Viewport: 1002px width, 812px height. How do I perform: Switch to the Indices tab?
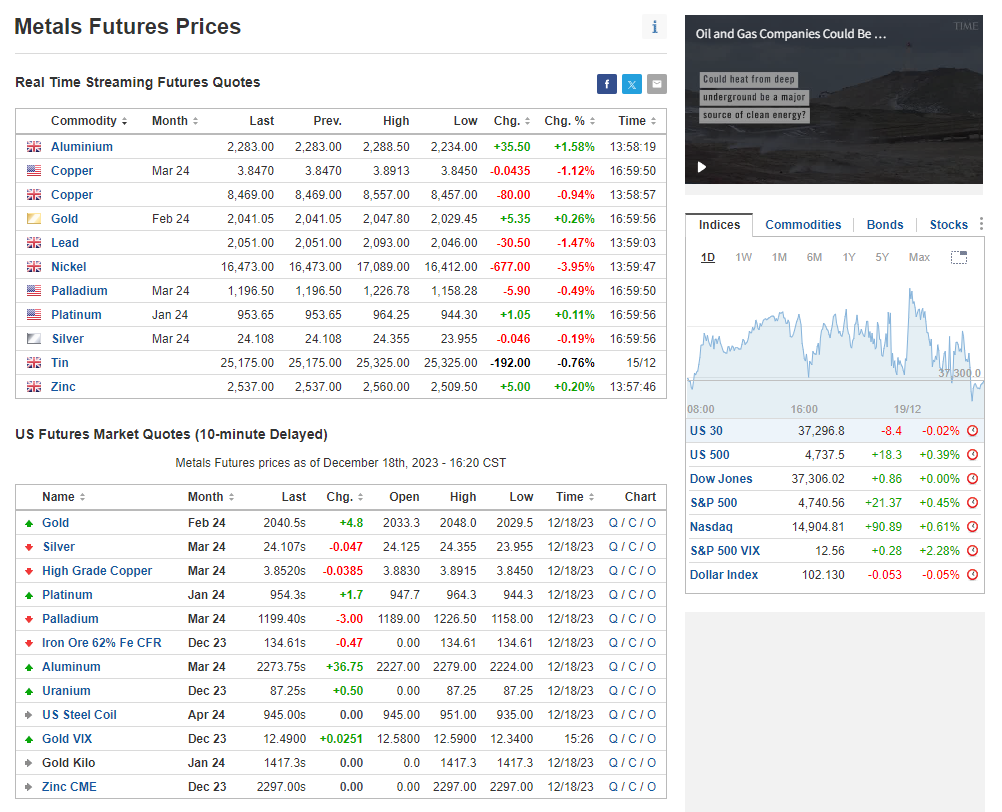pyautogui.click(x=719, y=225)
